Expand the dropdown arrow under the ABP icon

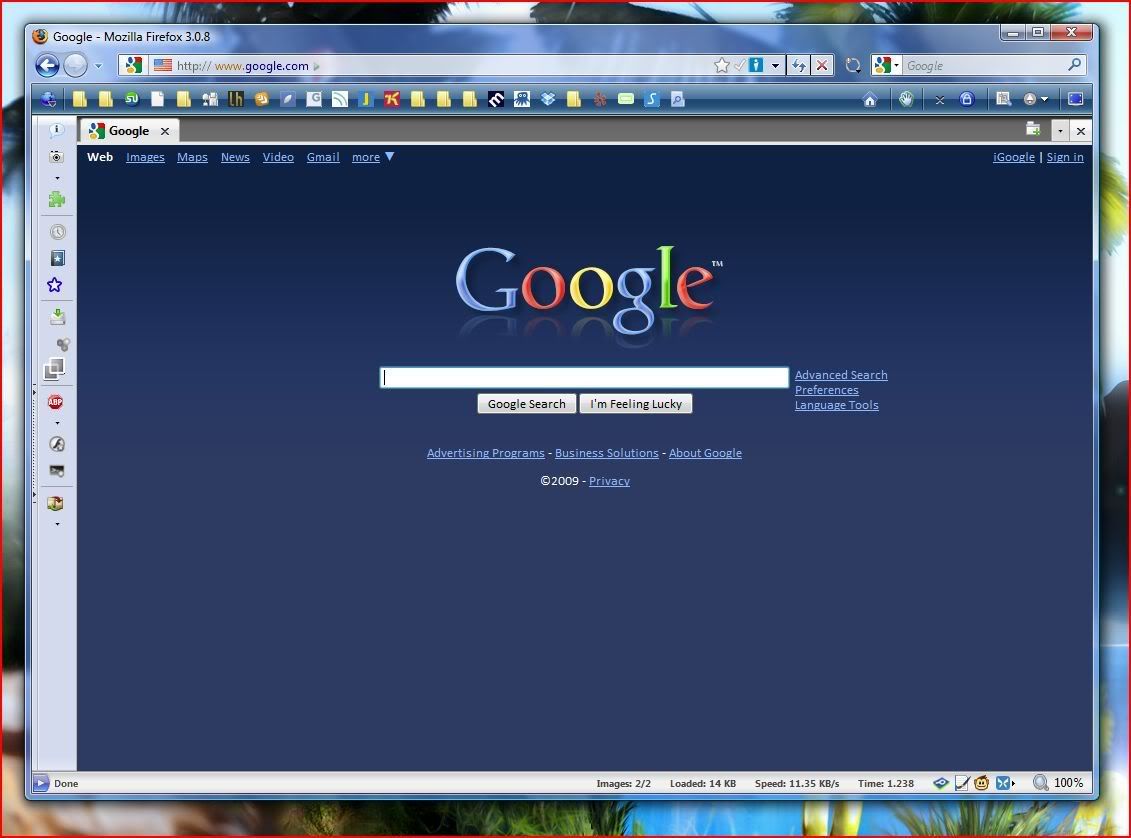58,423
